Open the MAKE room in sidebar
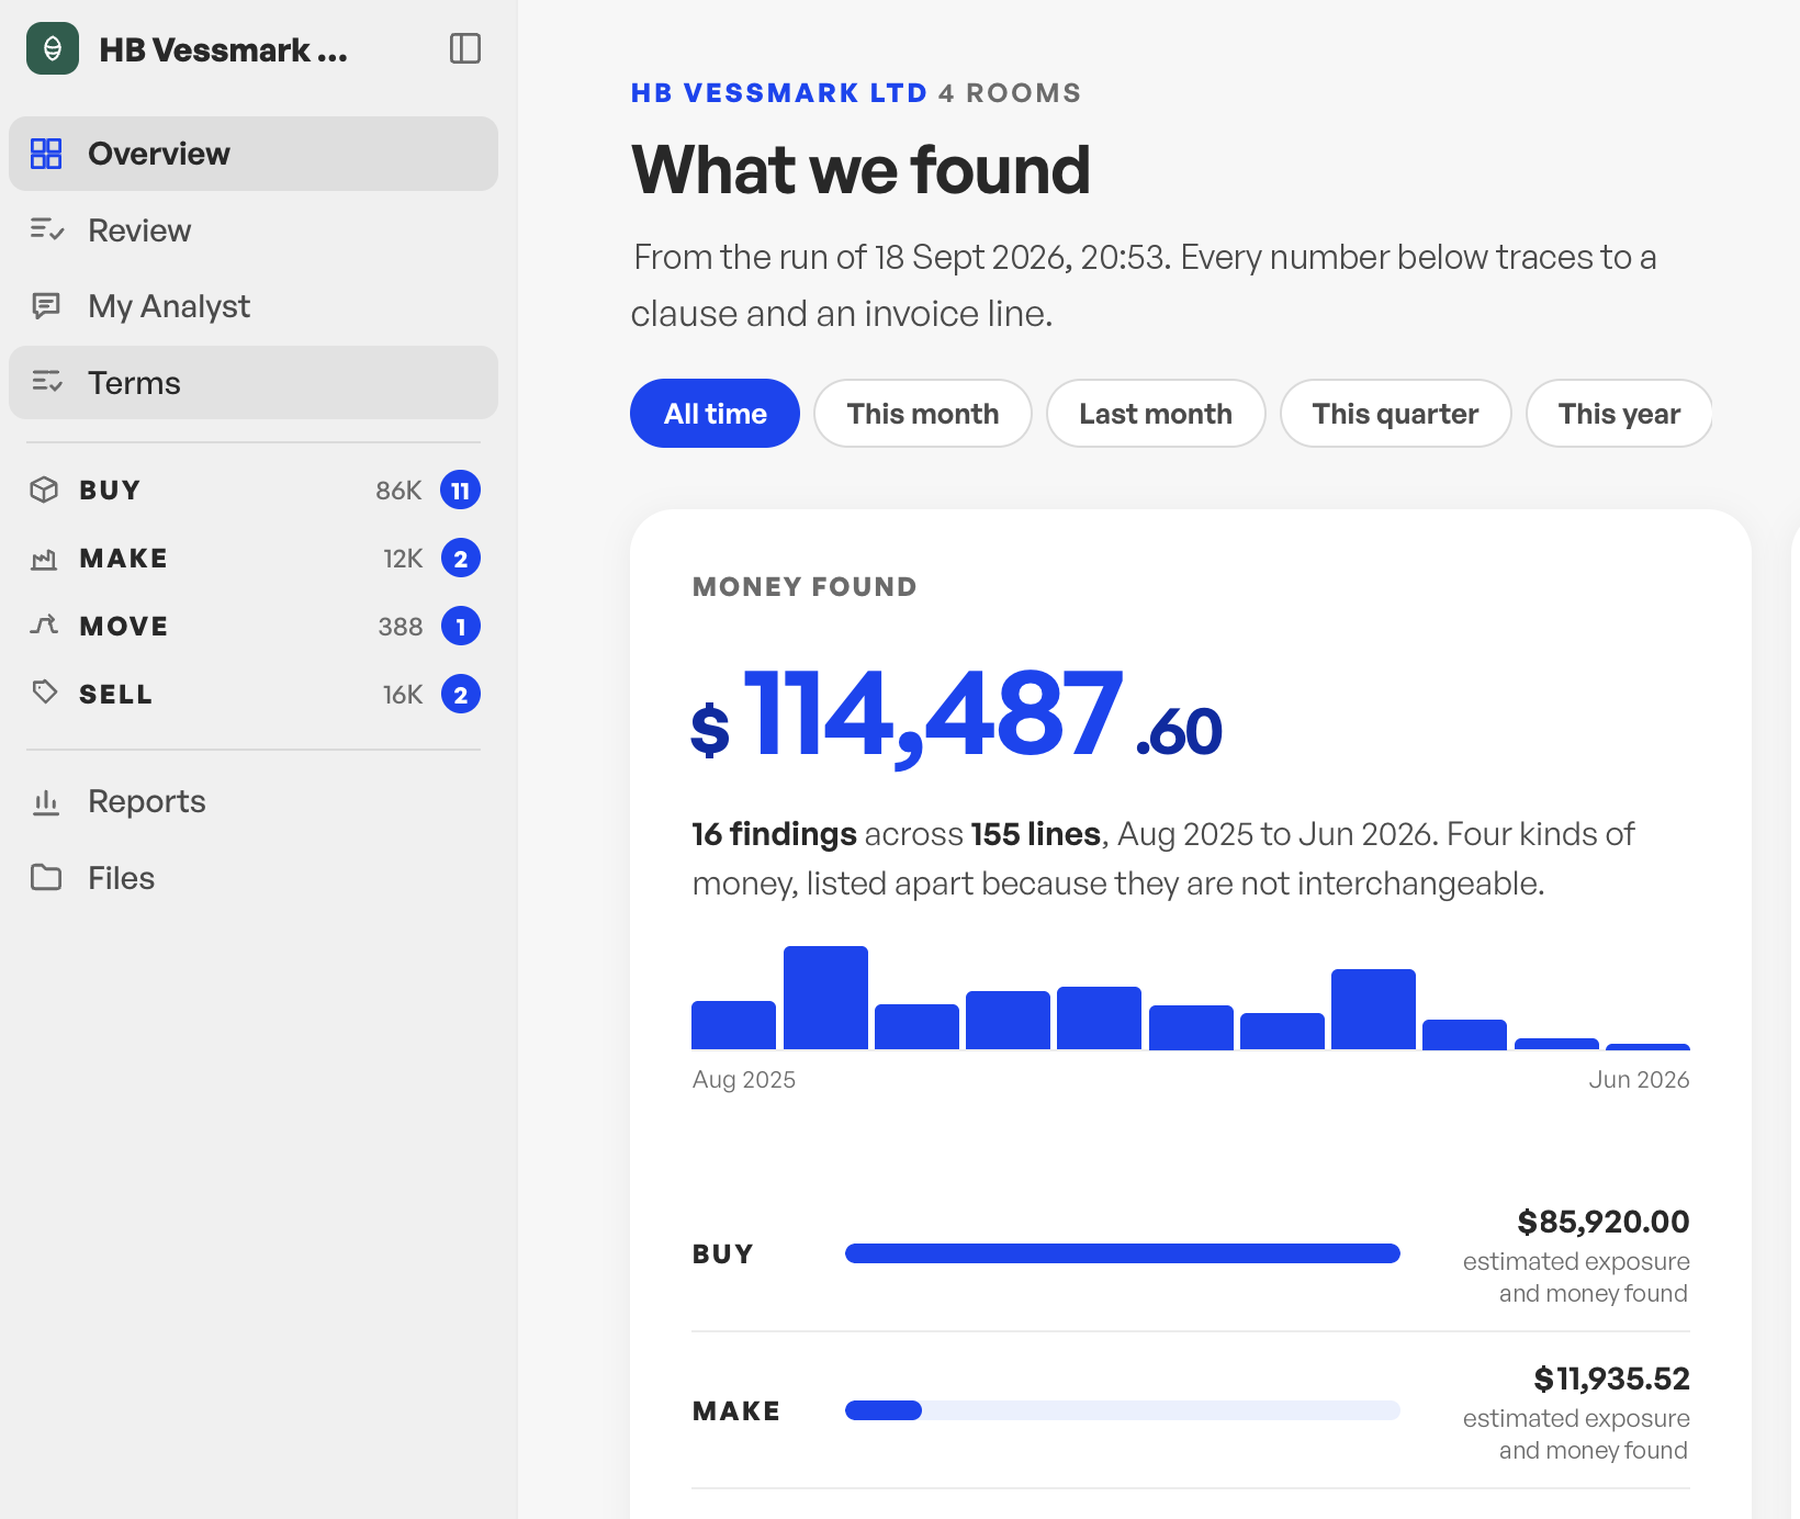 253,558
